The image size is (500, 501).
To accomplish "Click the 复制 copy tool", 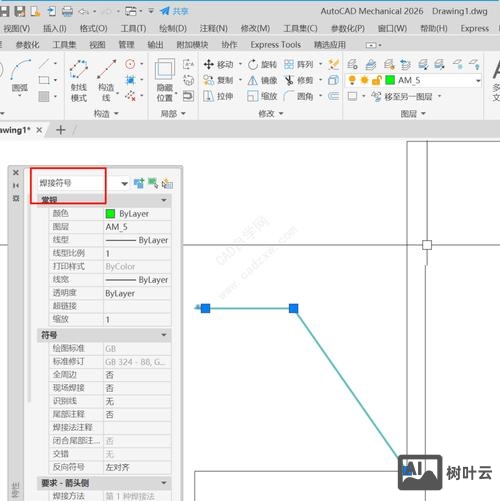I will click(x=219, y=80).
